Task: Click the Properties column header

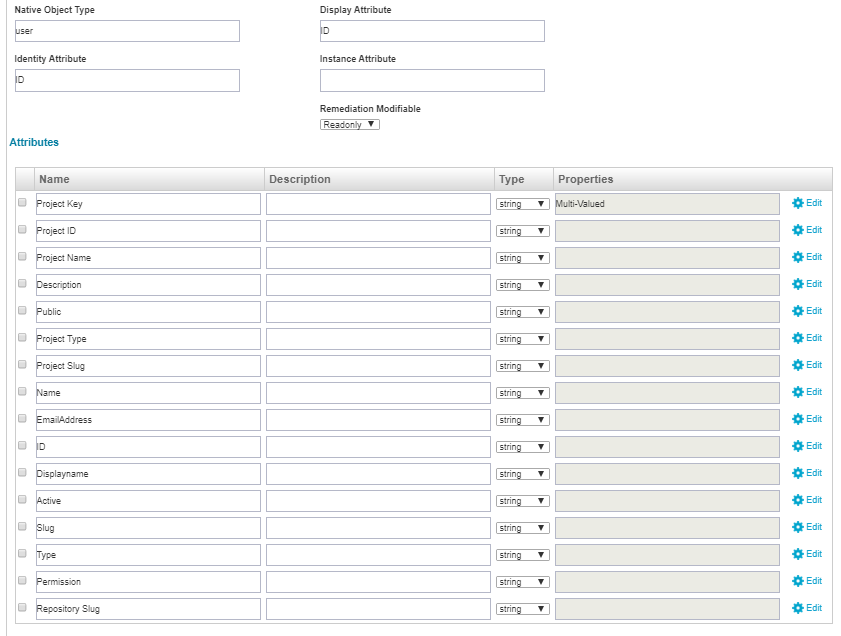Action: click(586, 179)
